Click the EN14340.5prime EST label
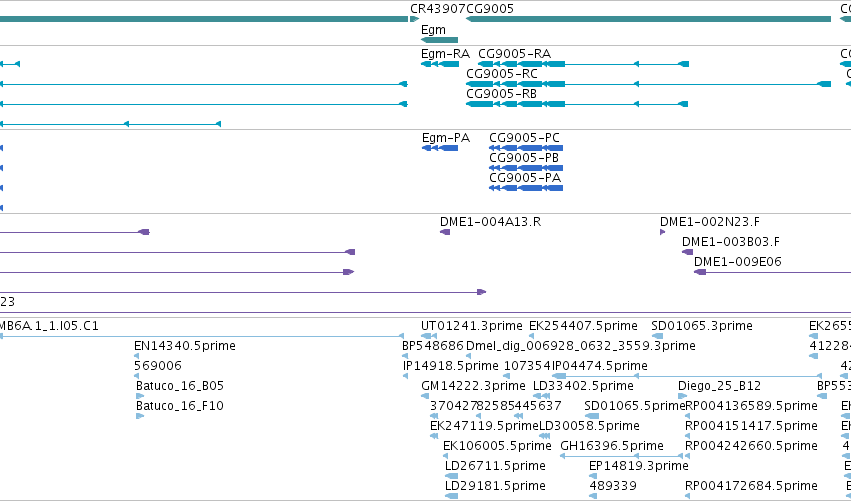851x501 pixels. point(185,346)
